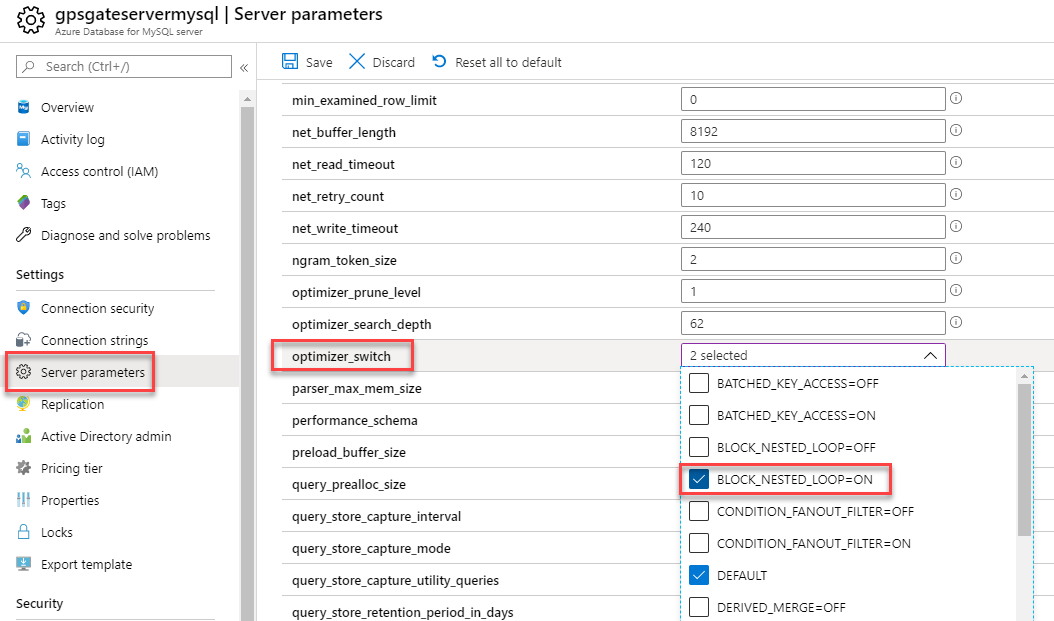Screen dimensions: 1054x621
Task: Click info icon for net_retry_count
Action: pyautogui.click(x=956, y=194)
